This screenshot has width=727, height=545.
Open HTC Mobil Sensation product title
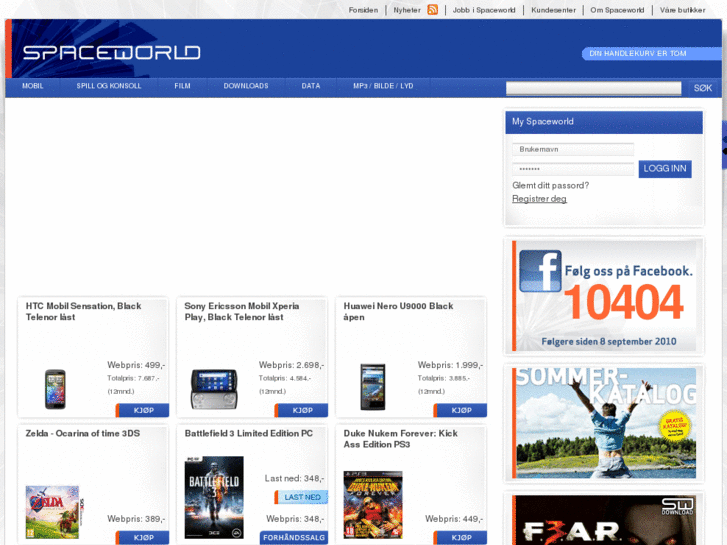83,312
